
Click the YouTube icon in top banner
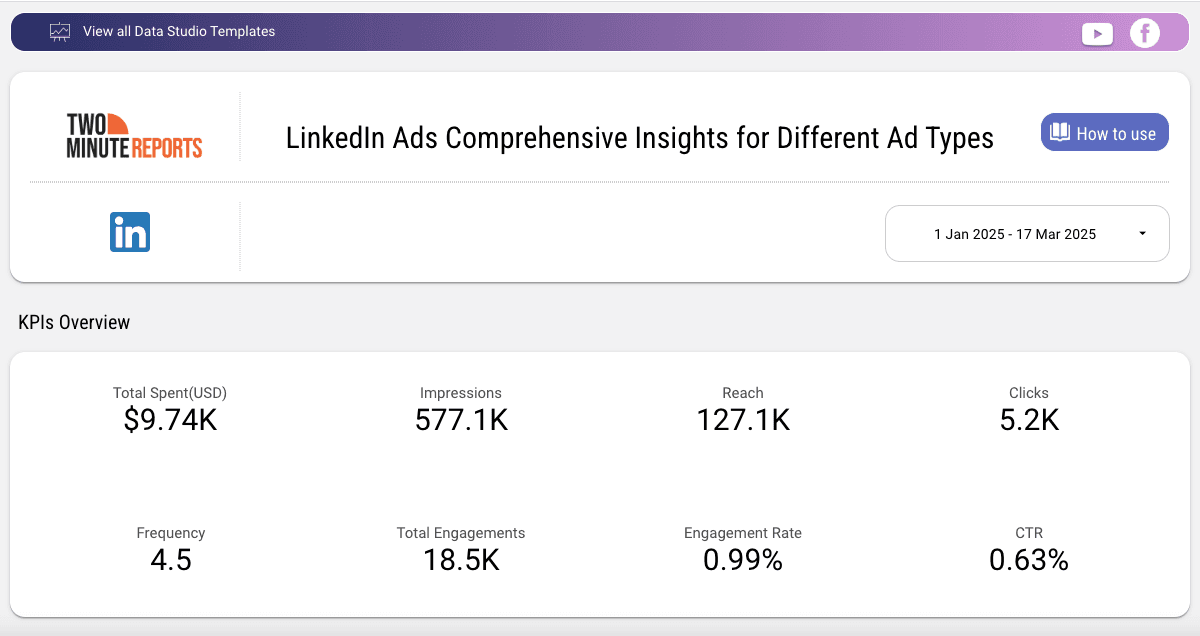[x=1097, y=34]
